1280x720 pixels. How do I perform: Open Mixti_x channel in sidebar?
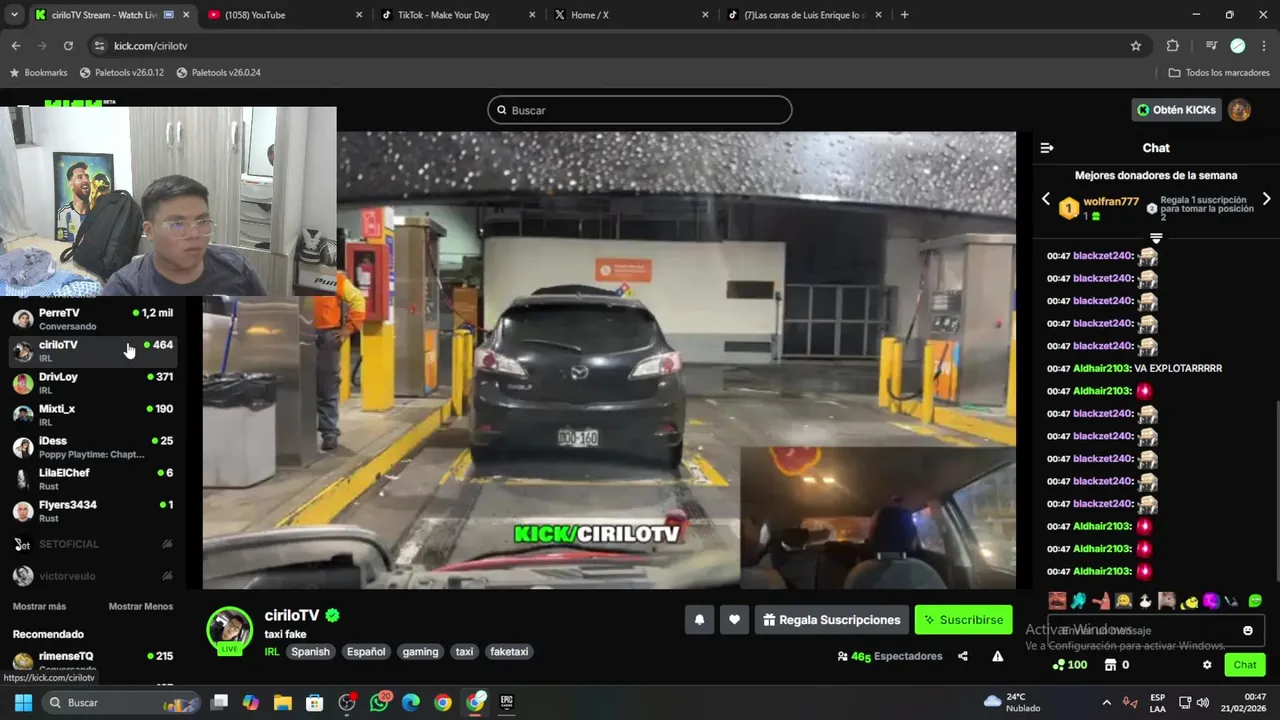(93, 415)
